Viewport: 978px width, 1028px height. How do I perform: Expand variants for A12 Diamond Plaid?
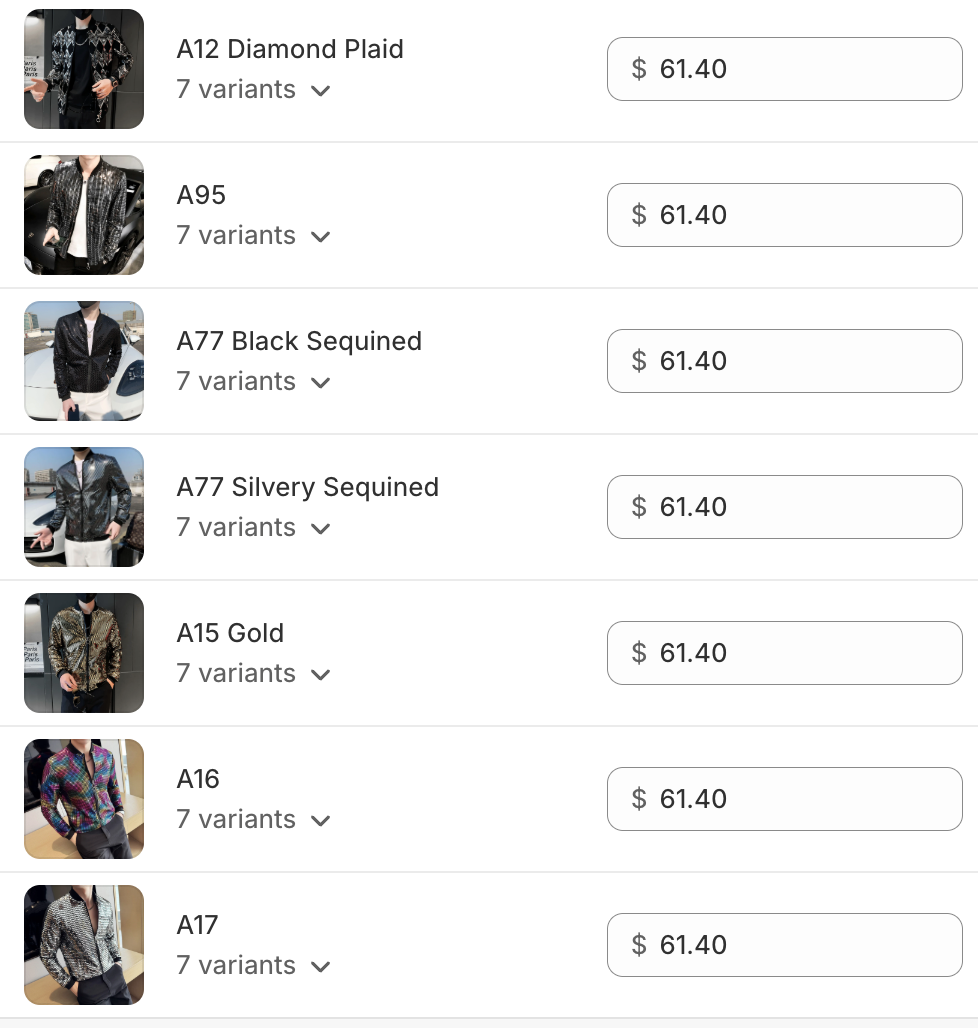320,90
